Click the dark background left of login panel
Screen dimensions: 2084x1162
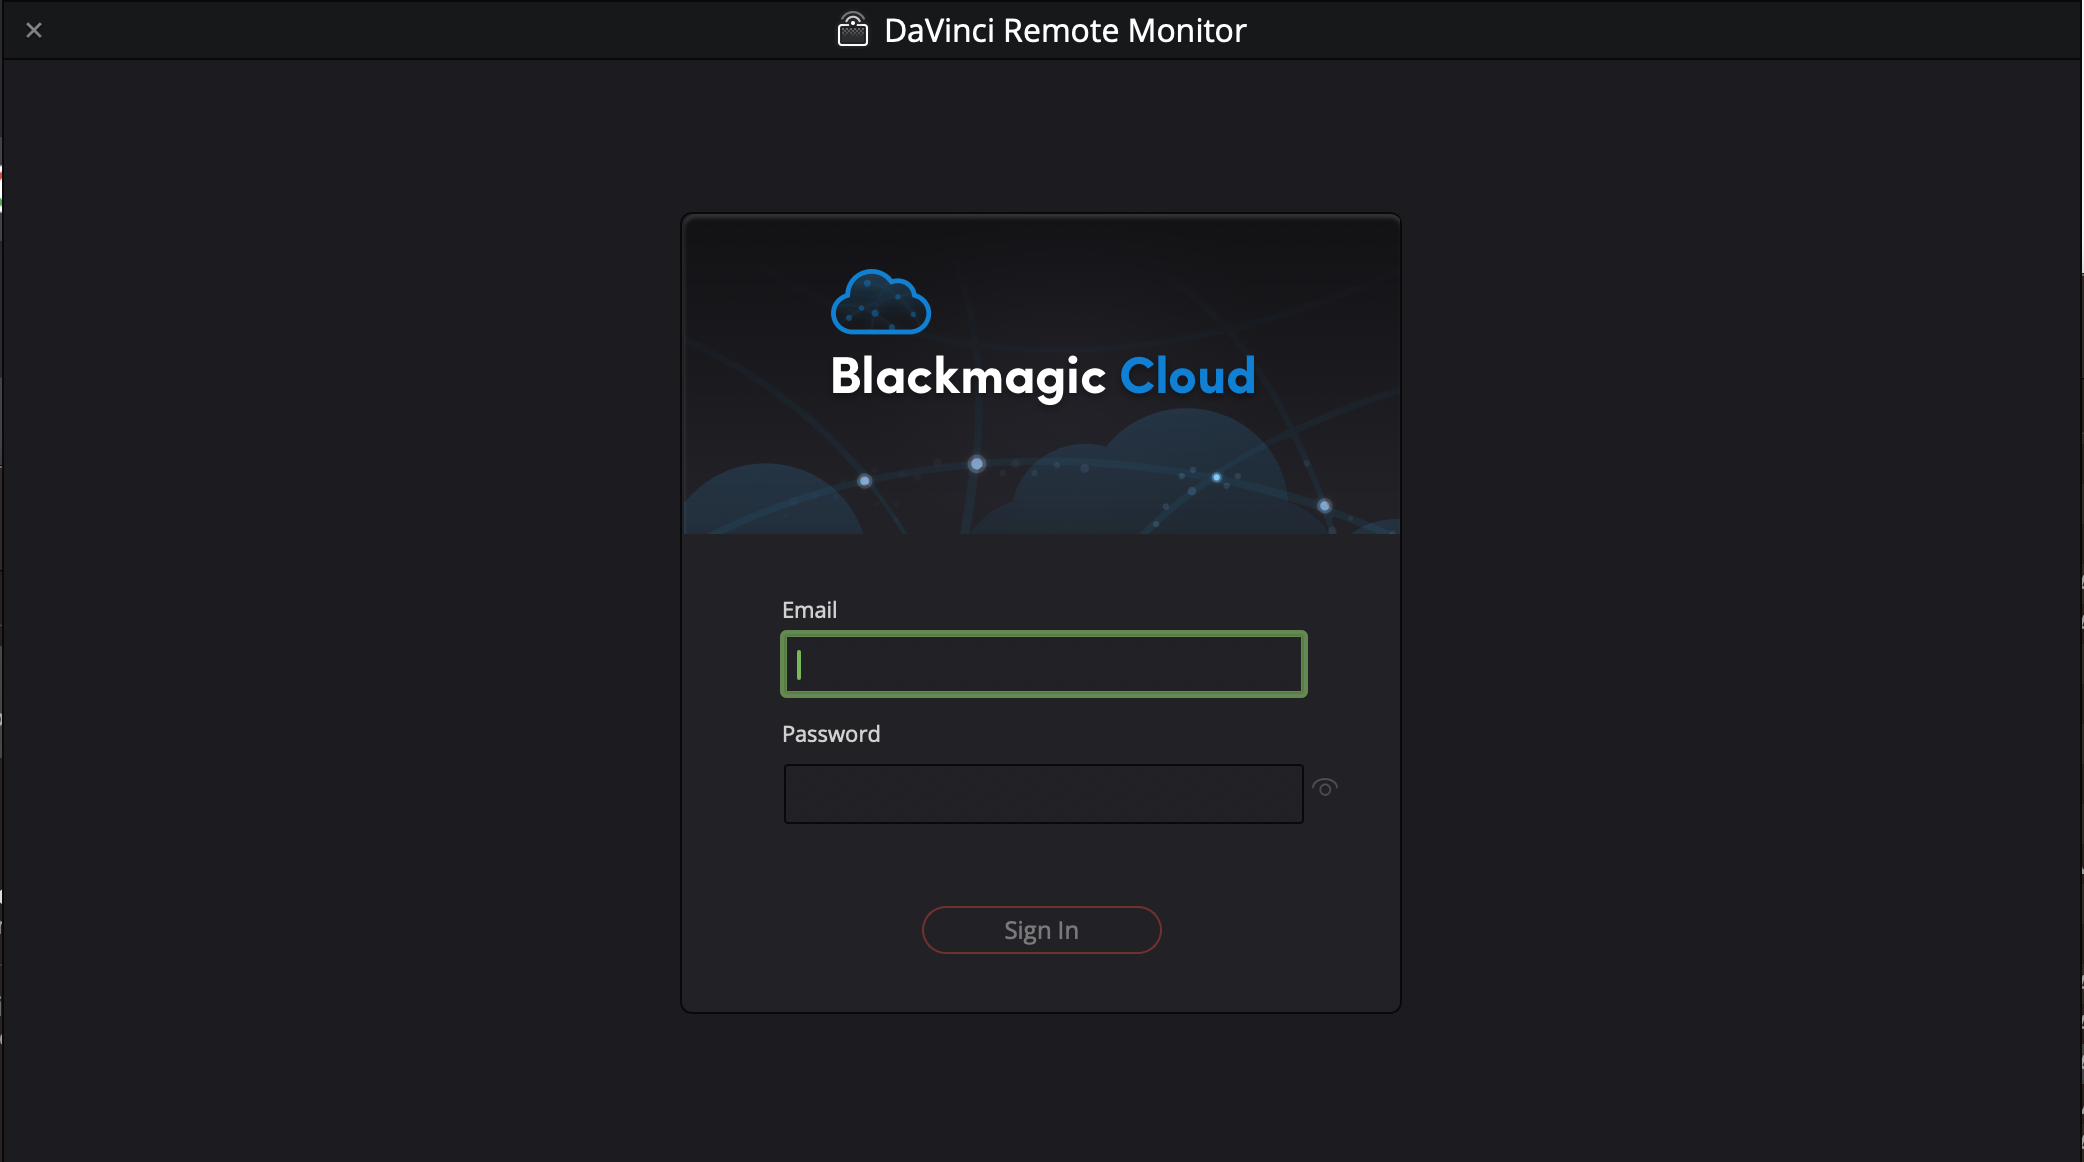pos(340,600)
